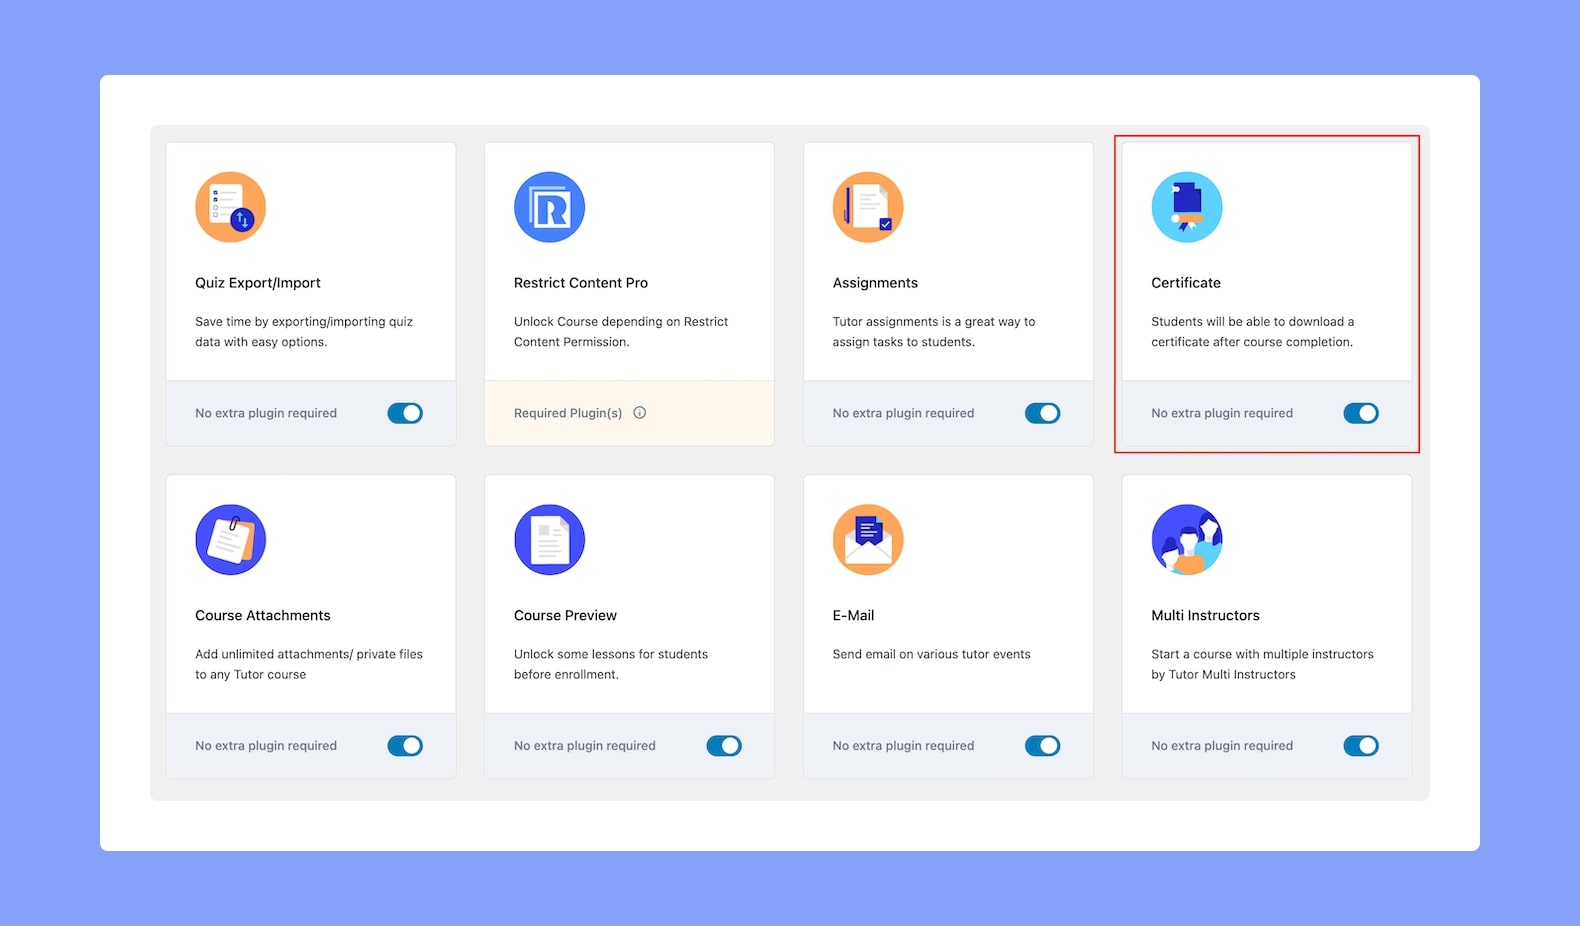Turn off the Certificate addon toggle
The image size is (1580, 926).
1361,413
